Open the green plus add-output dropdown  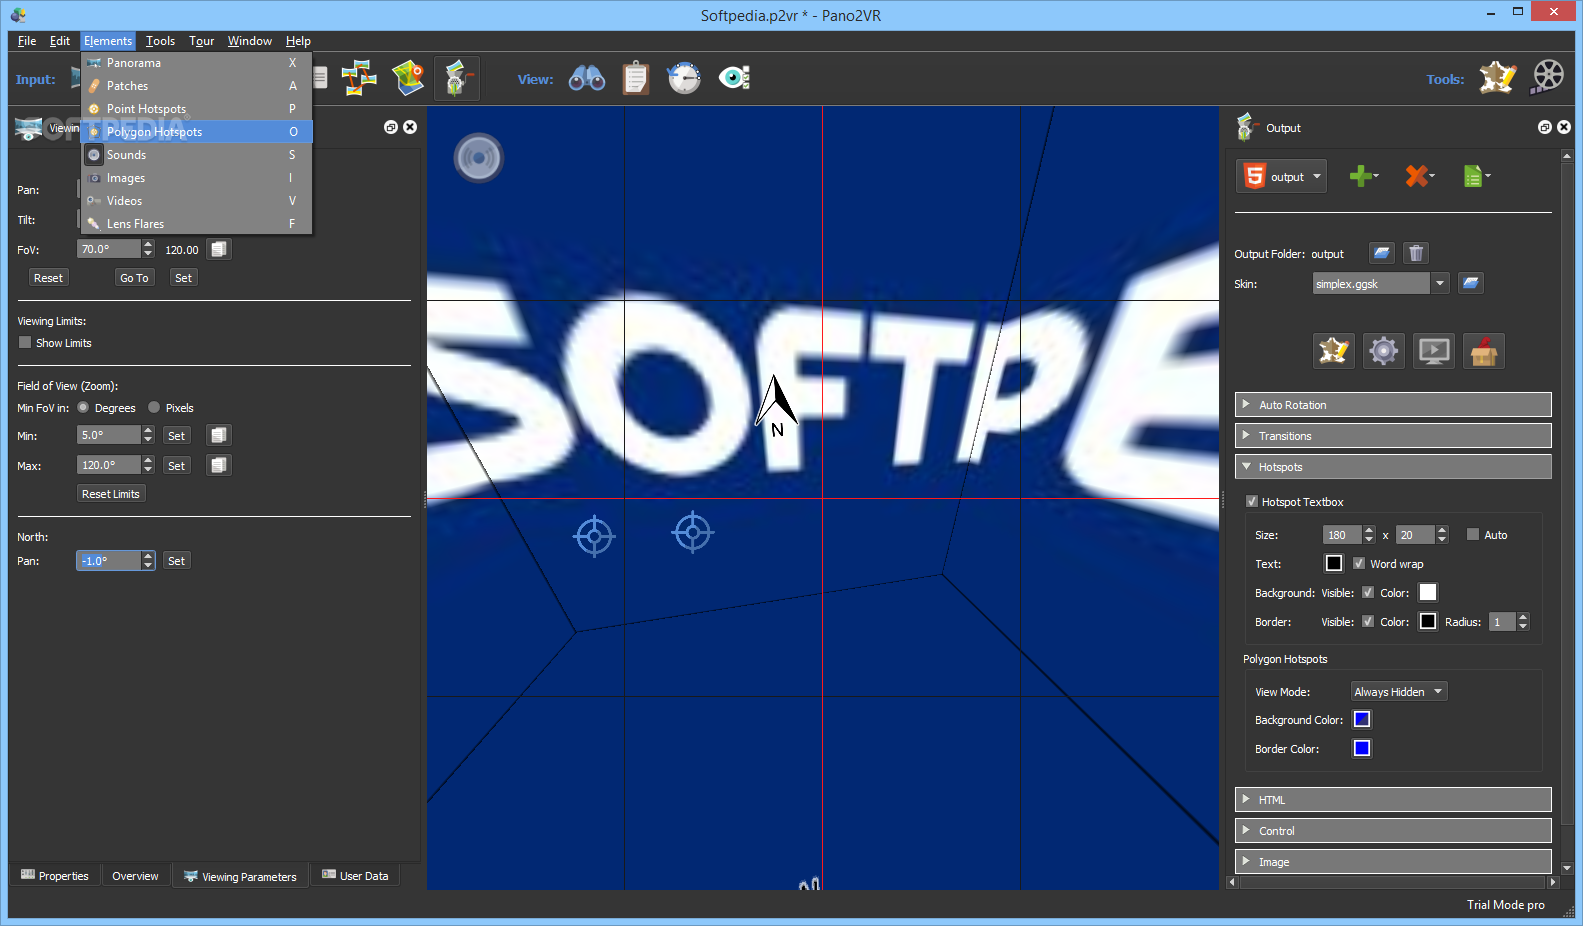click(x=1364, y=176)
